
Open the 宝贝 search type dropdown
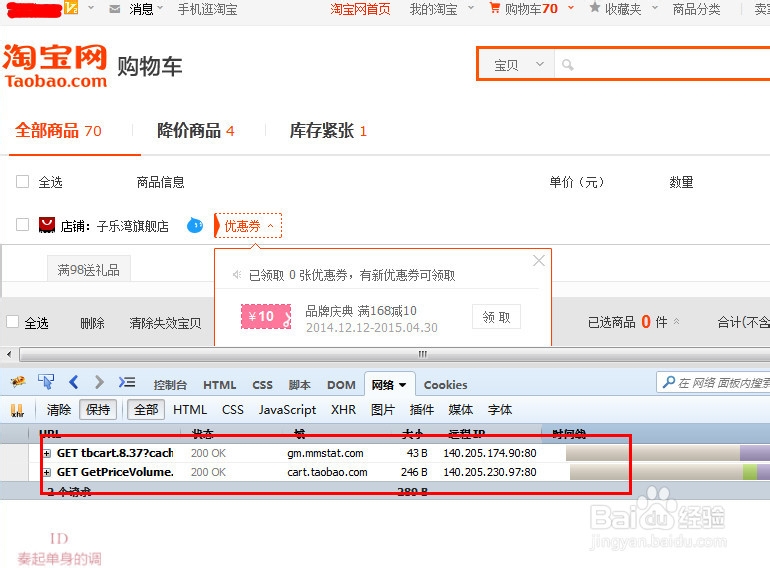(x=518, y=65)
